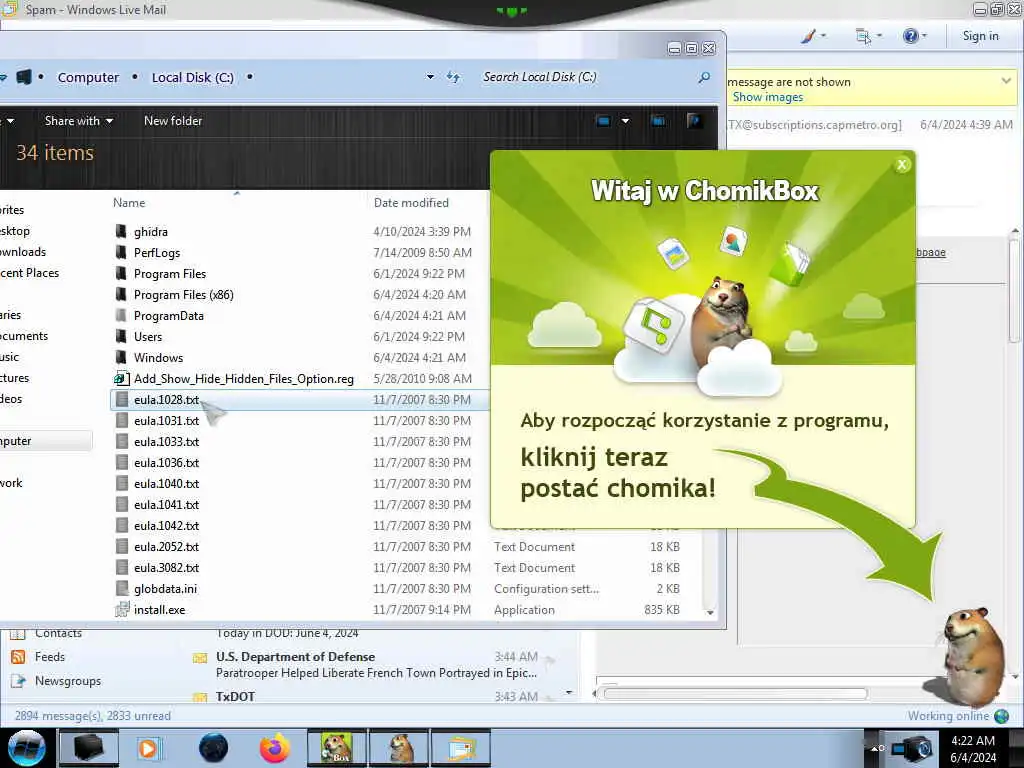
Task: Select globdata.ini file
Action: pos(165,588)
